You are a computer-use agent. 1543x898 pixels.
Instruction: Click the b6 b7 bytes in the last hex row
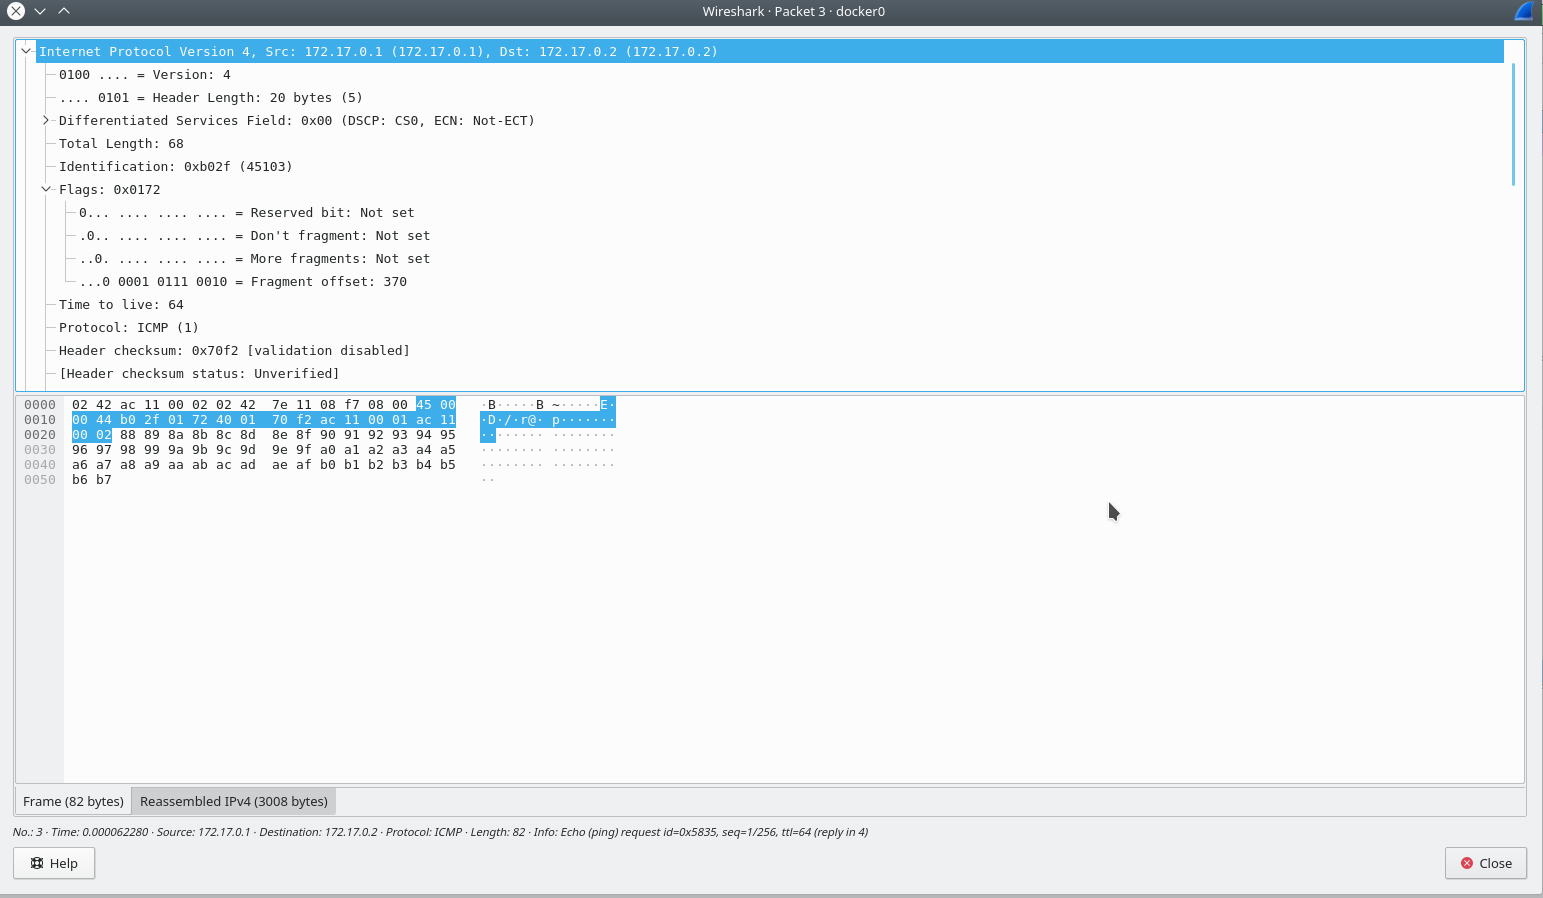[92, 480]
